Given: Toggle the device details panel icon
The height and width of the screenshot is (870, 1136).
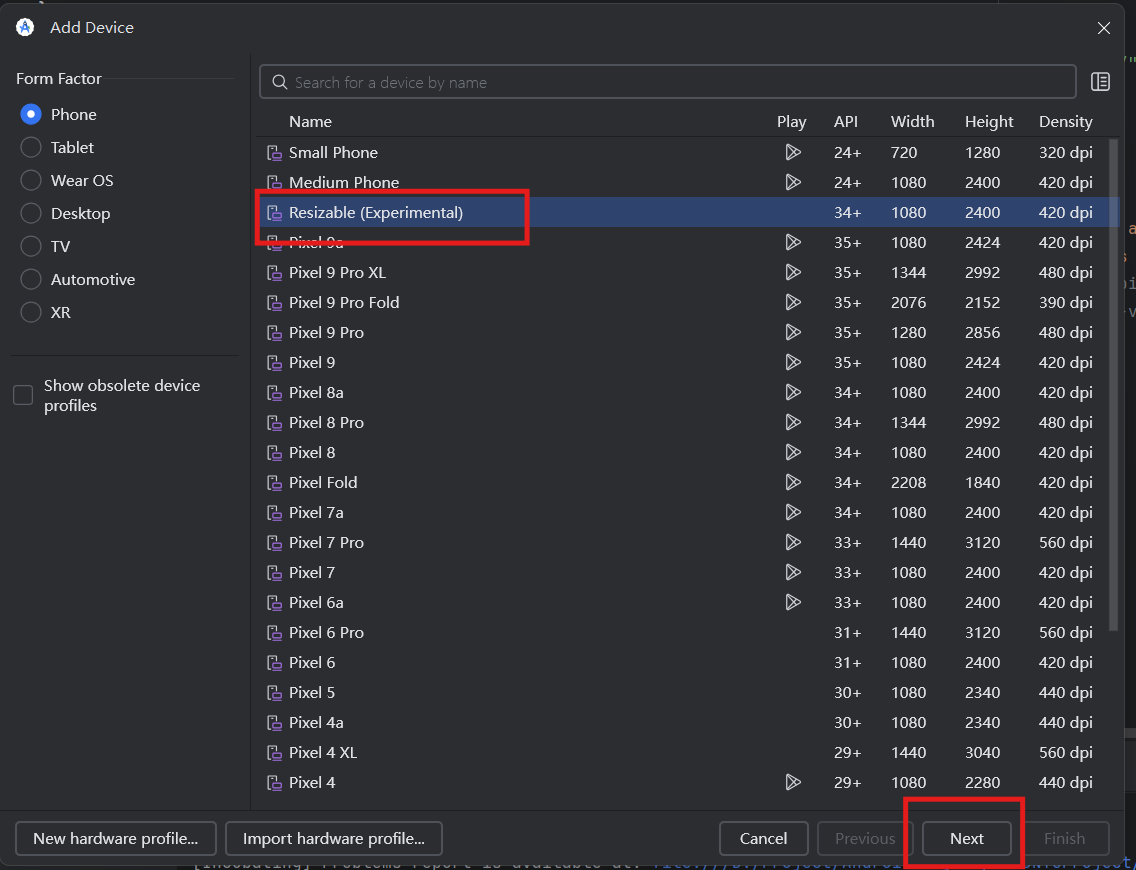Looking at the screenshot, I should [1100, 82].
